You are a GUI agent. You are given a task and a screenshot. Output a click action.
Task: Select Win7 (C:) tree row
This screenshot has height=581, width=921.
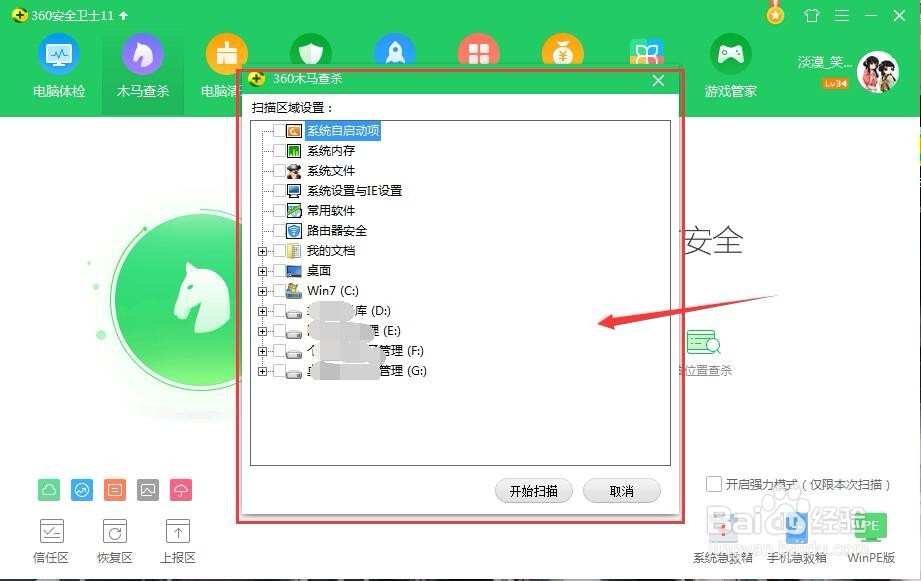332,291
